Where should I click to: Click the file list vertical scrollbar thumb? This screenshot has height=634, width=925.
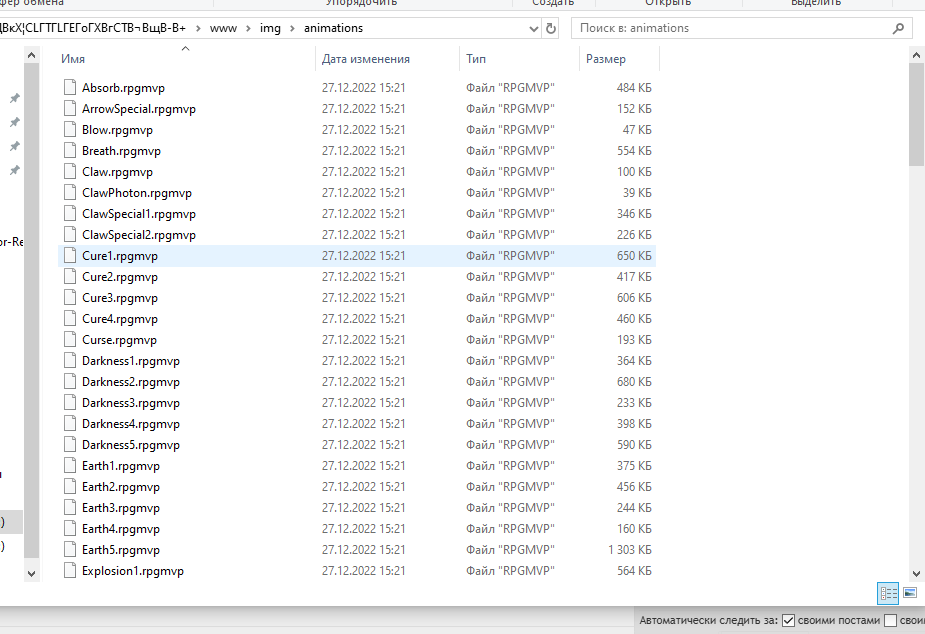pos(916,114)
